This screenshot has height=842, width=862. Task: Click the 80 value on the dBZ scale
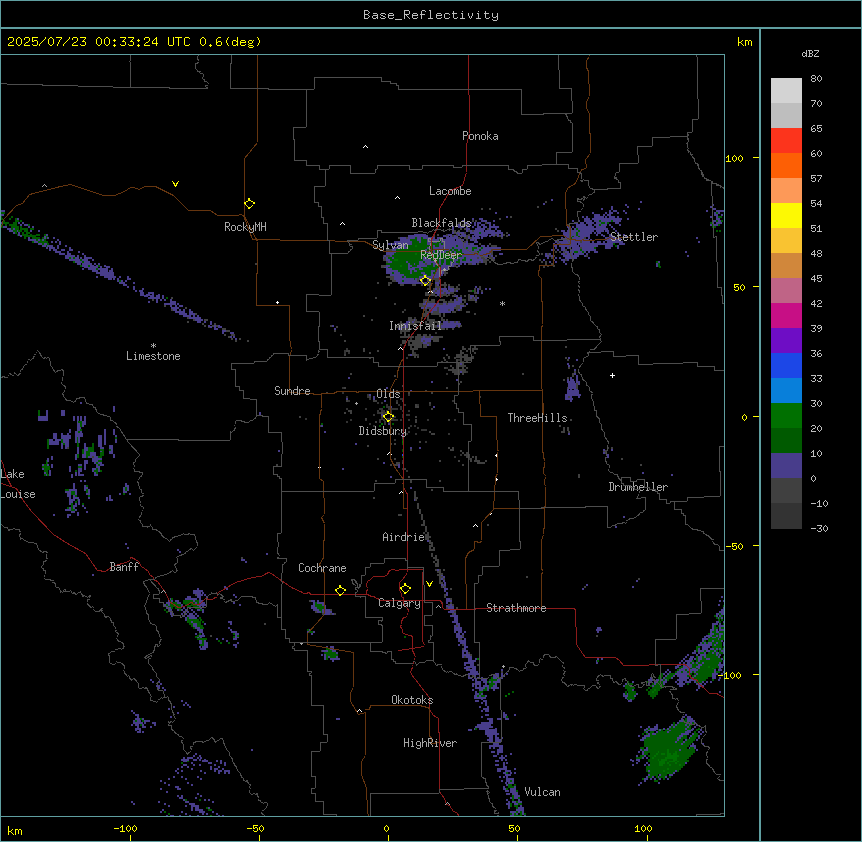816,79
